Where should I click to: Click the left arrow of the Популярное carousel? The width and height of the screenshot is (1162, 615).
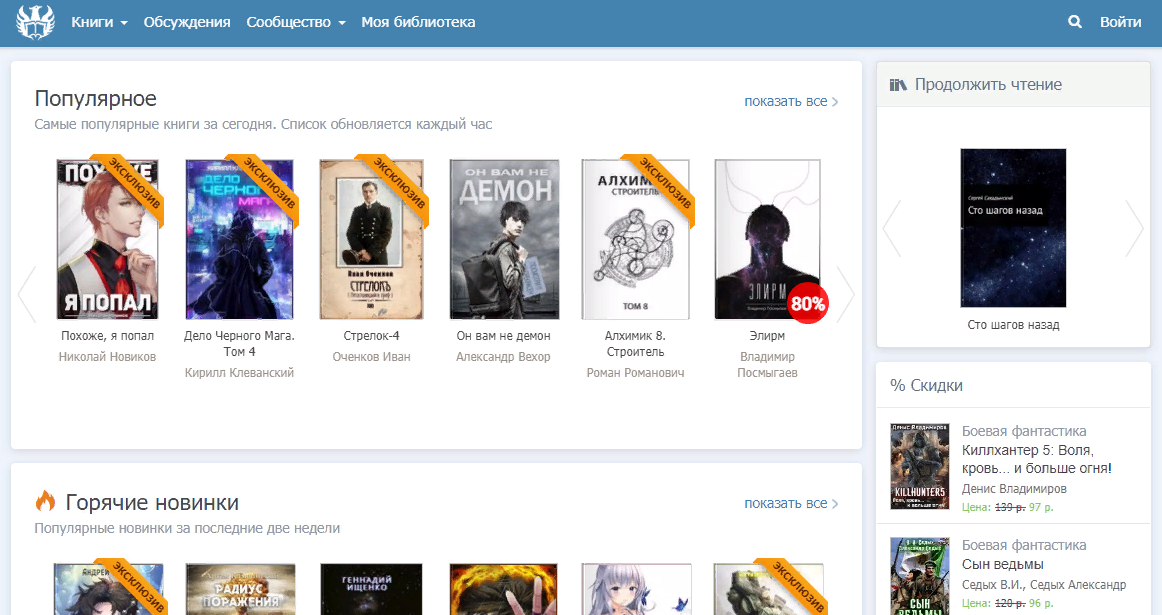(x=25, y=293)
